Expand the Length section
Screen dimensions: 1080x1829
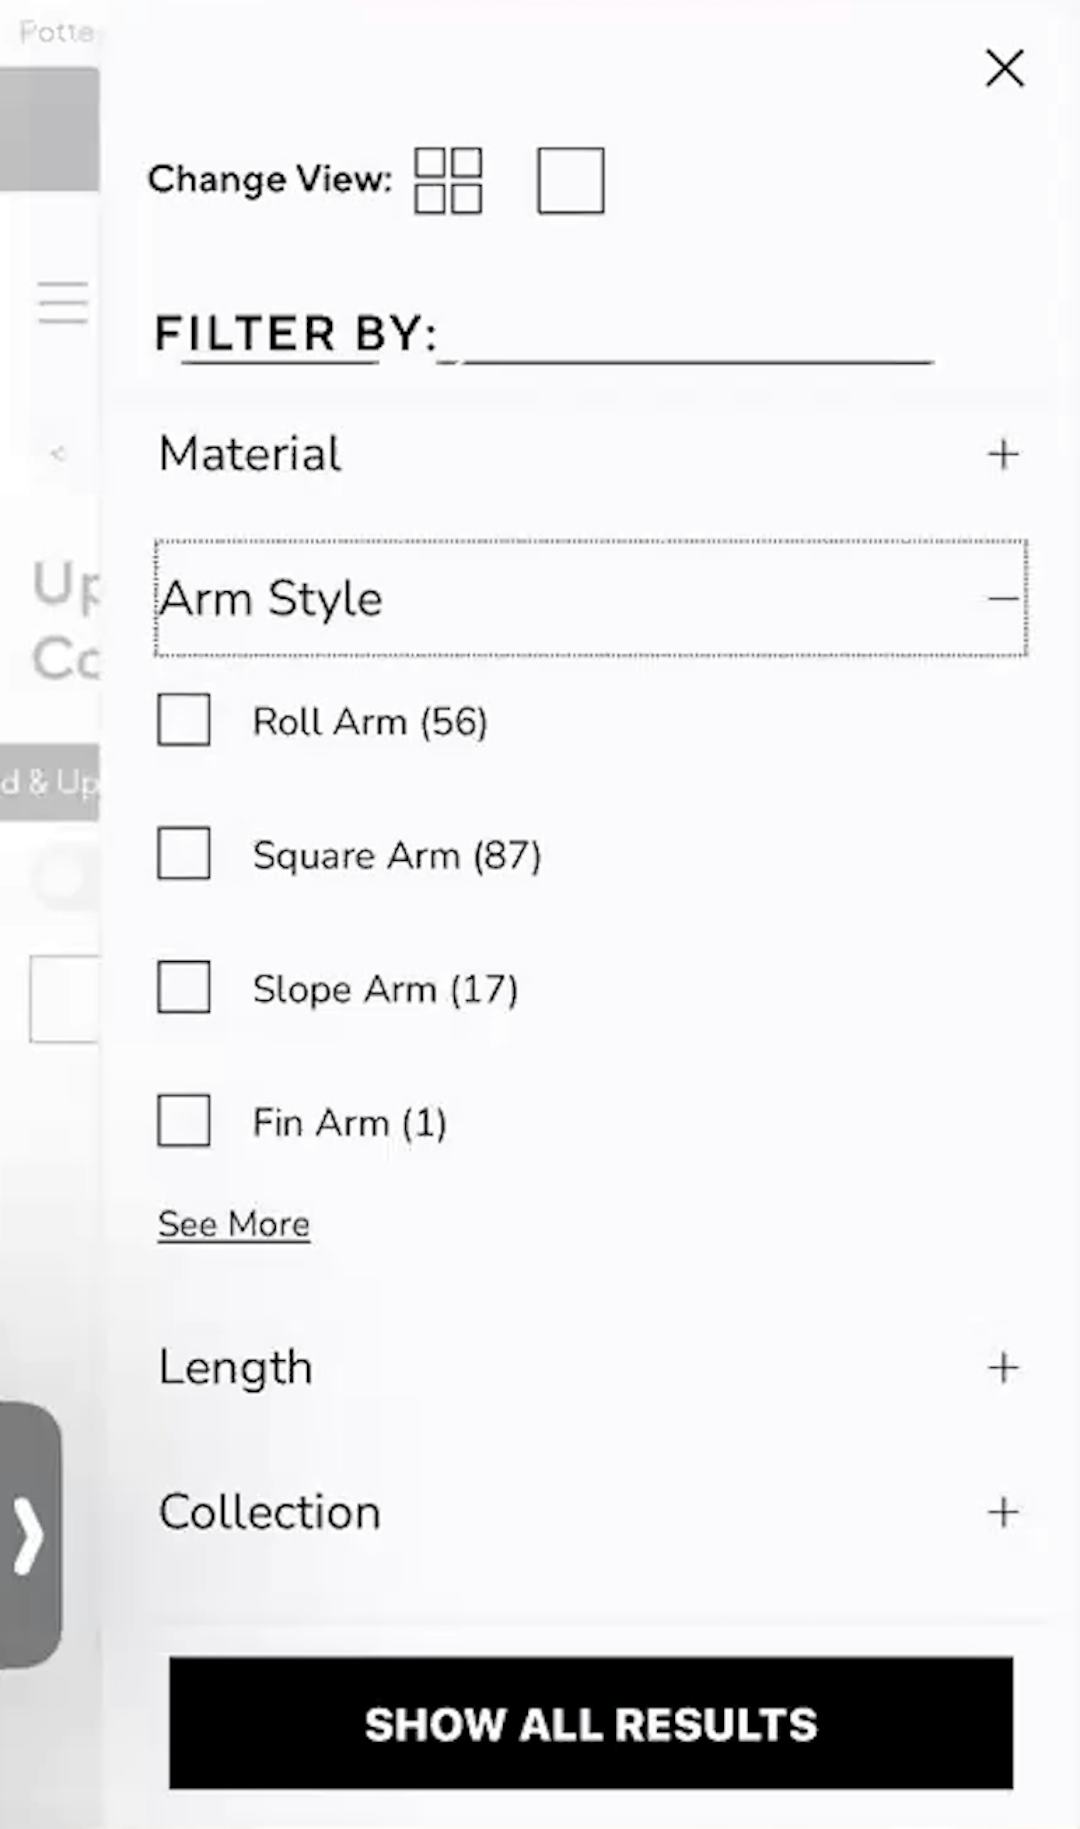click(1003, 1366)
